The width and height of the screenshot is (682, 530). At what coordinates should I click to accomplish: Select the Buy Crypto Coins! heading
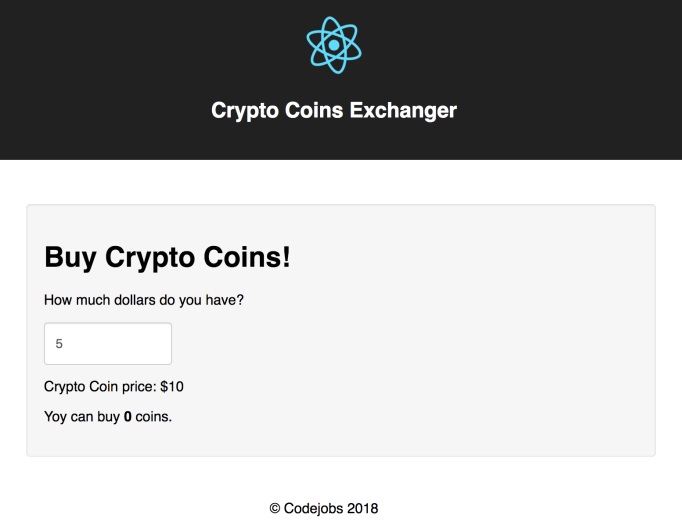click(167, 257)
